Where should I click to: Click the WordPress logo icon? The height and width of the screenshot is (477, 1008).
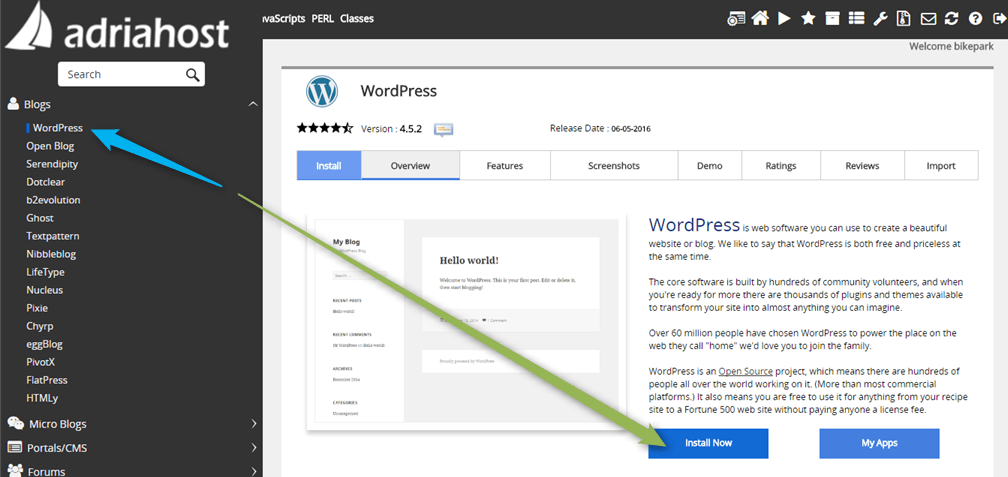tap(321, 91)
